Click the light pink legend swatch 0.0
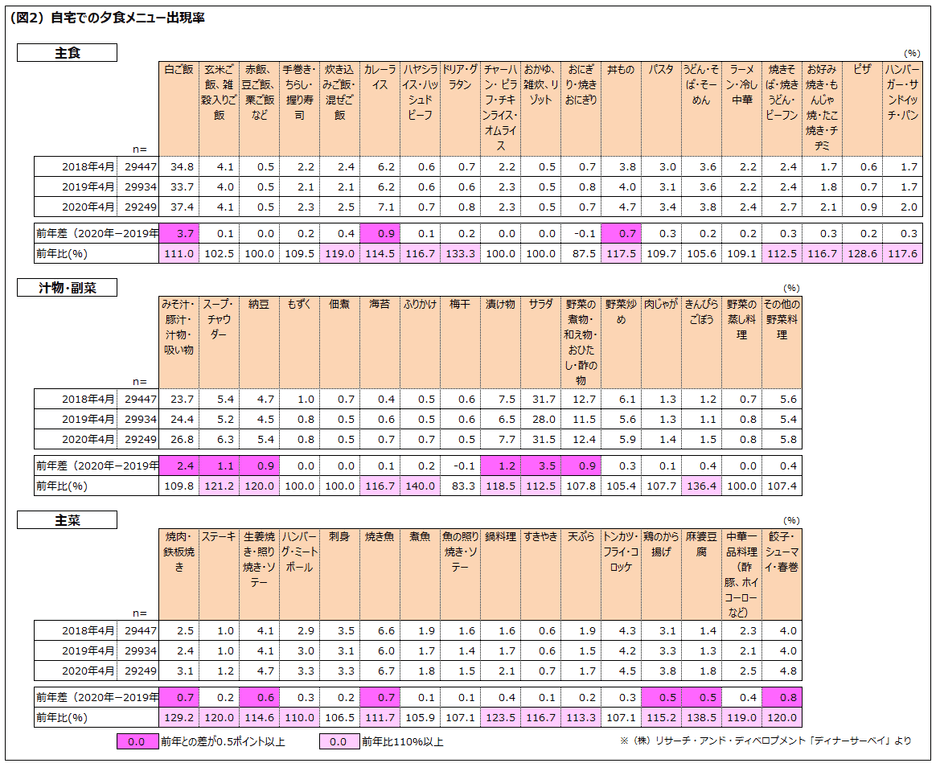The width and height of the screenshot is (940, 771). click(x=339, y=742)
